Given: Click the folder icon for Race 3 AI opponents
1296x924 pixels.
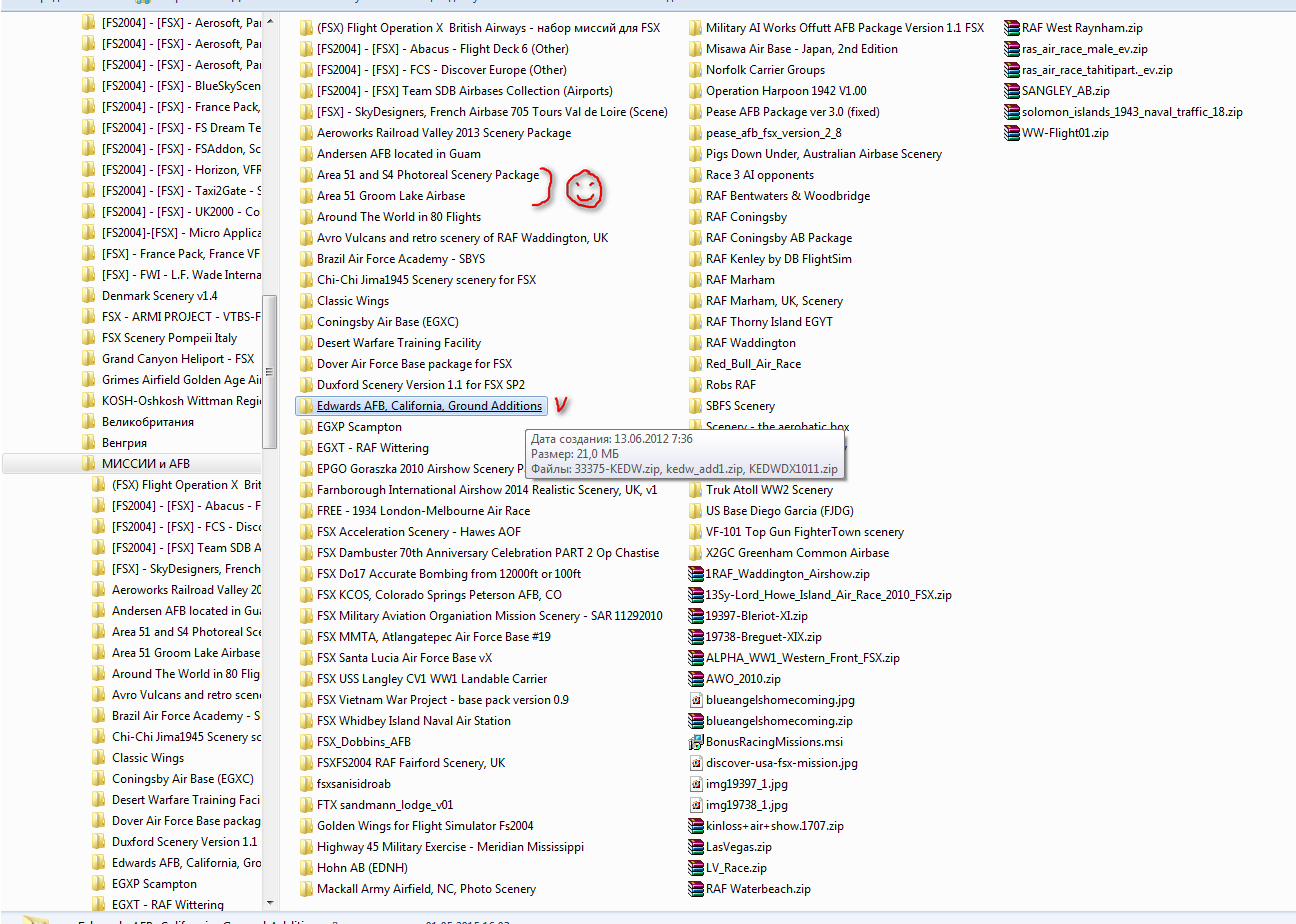Looking at the screenshot, I should click(x=696, y=175).
